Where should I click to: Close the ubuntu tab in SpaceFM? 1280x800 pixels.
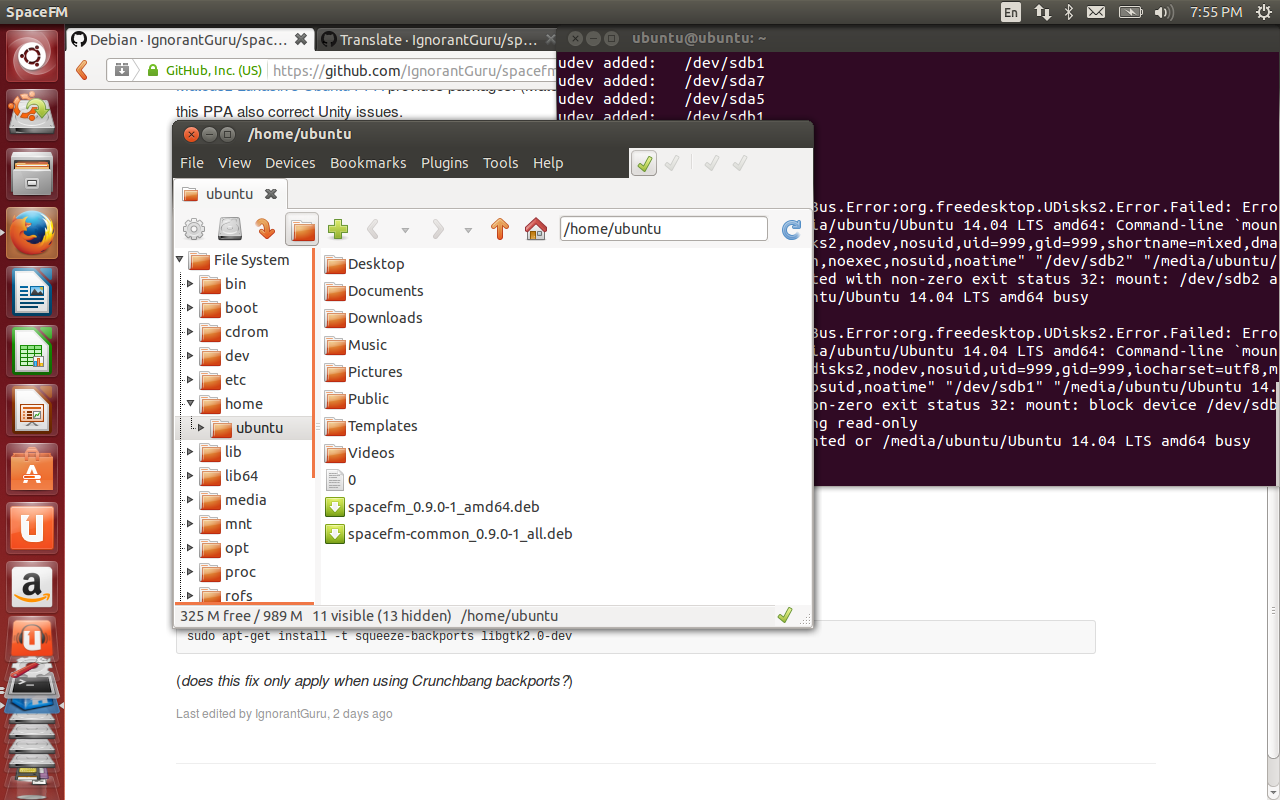tap(270, 194)
